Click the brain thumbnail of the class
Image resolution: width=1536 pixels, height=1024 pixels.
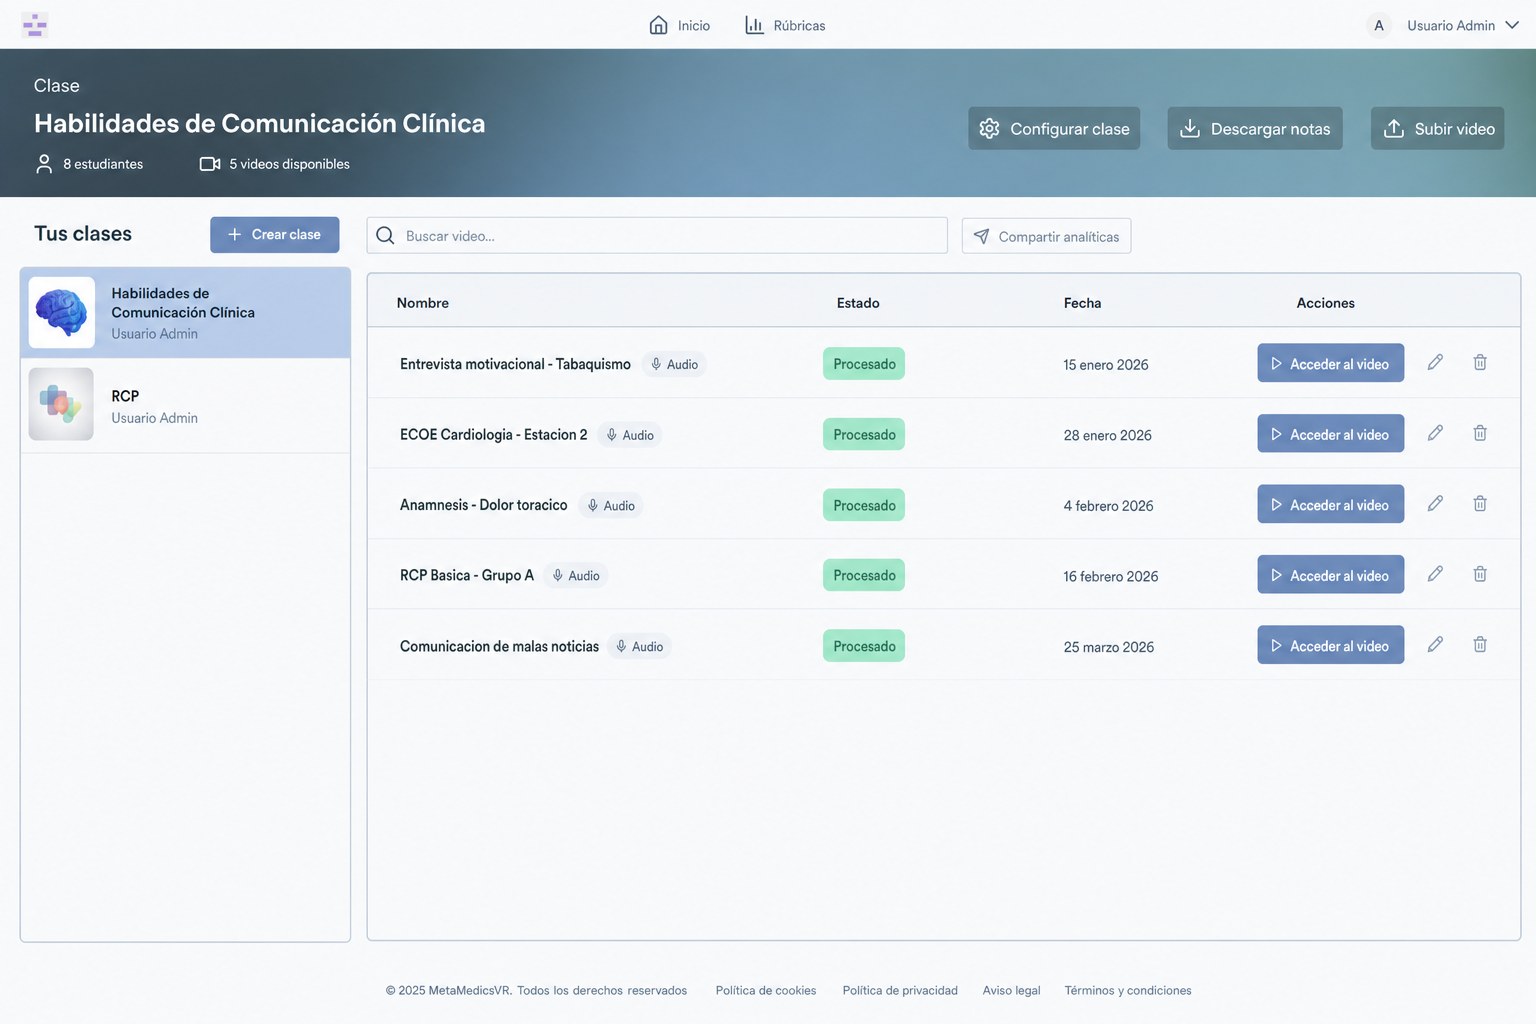(62, 312)
